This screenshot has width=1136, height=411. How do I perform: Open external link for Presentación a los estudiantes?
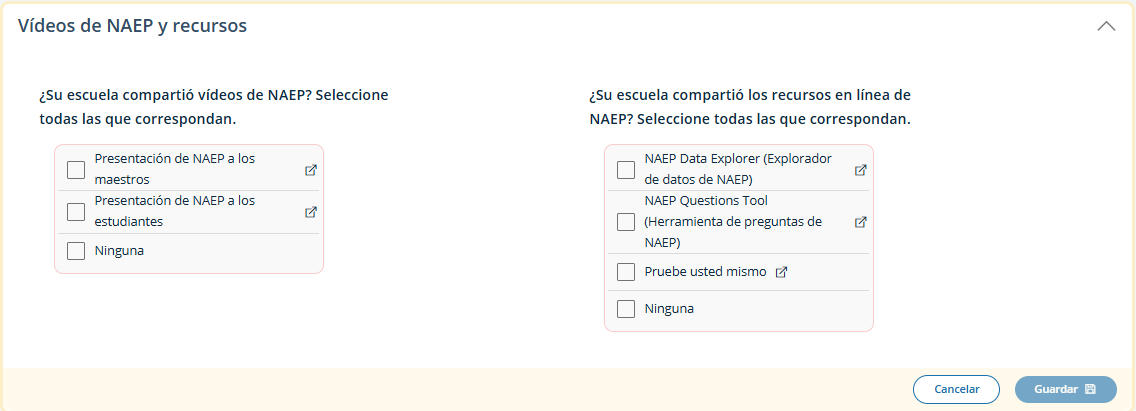click(311, 212)
